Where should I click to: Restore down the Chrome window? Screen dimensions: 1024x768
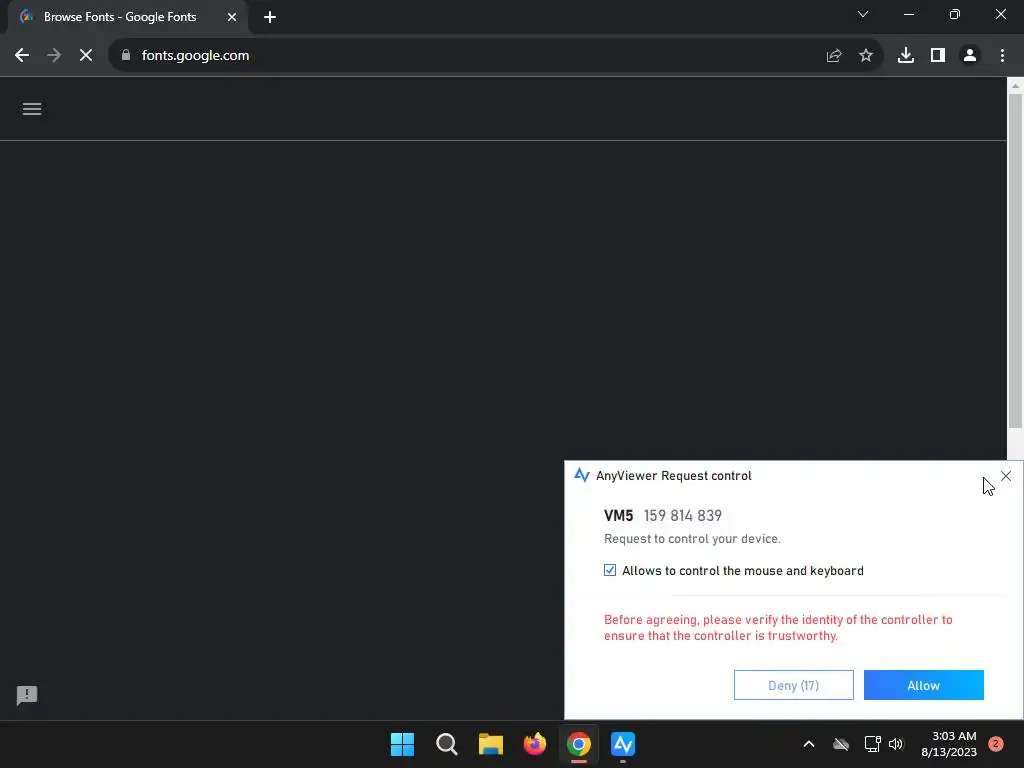pos(955,14)
